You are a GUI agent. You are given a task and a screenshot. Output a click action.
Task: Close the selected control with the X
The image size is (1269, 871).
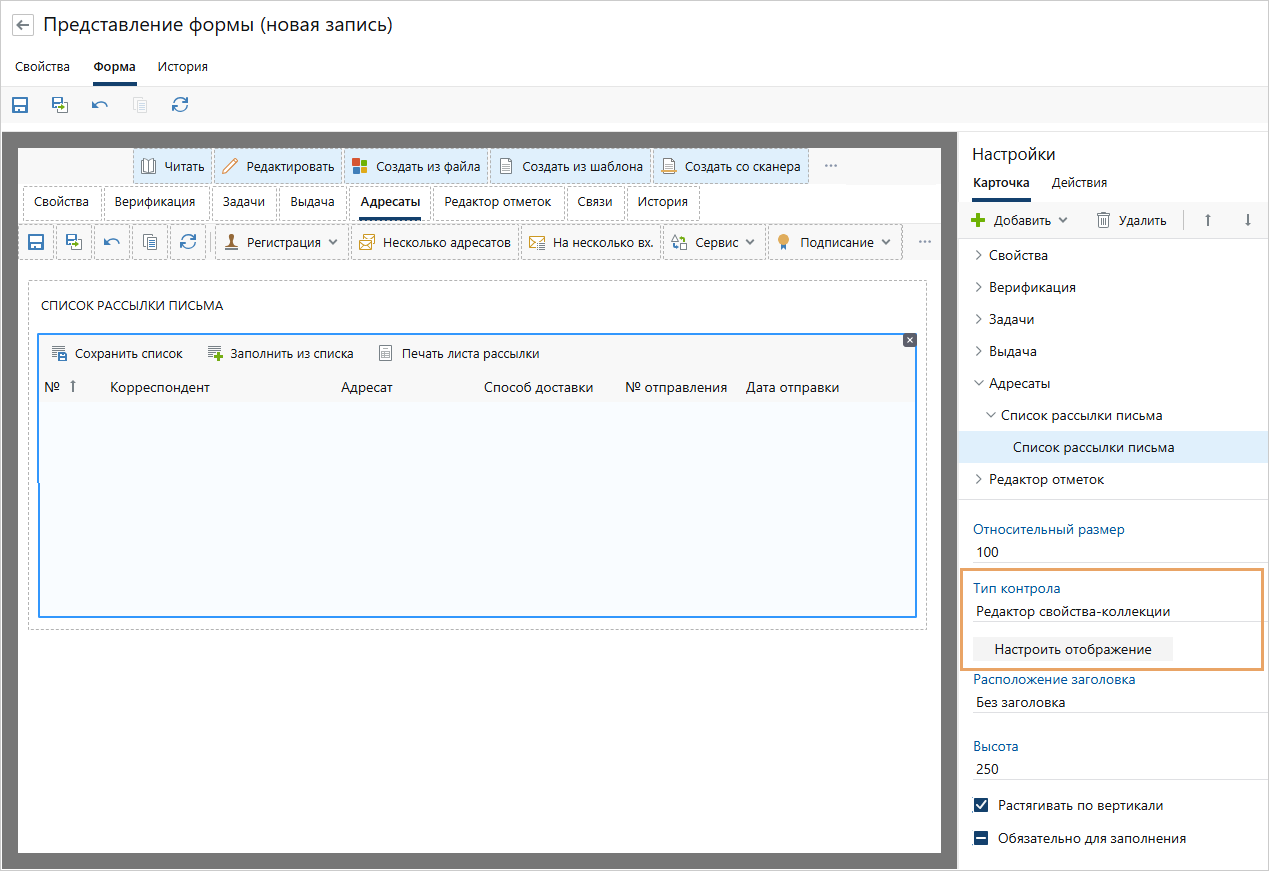point(909,340)
